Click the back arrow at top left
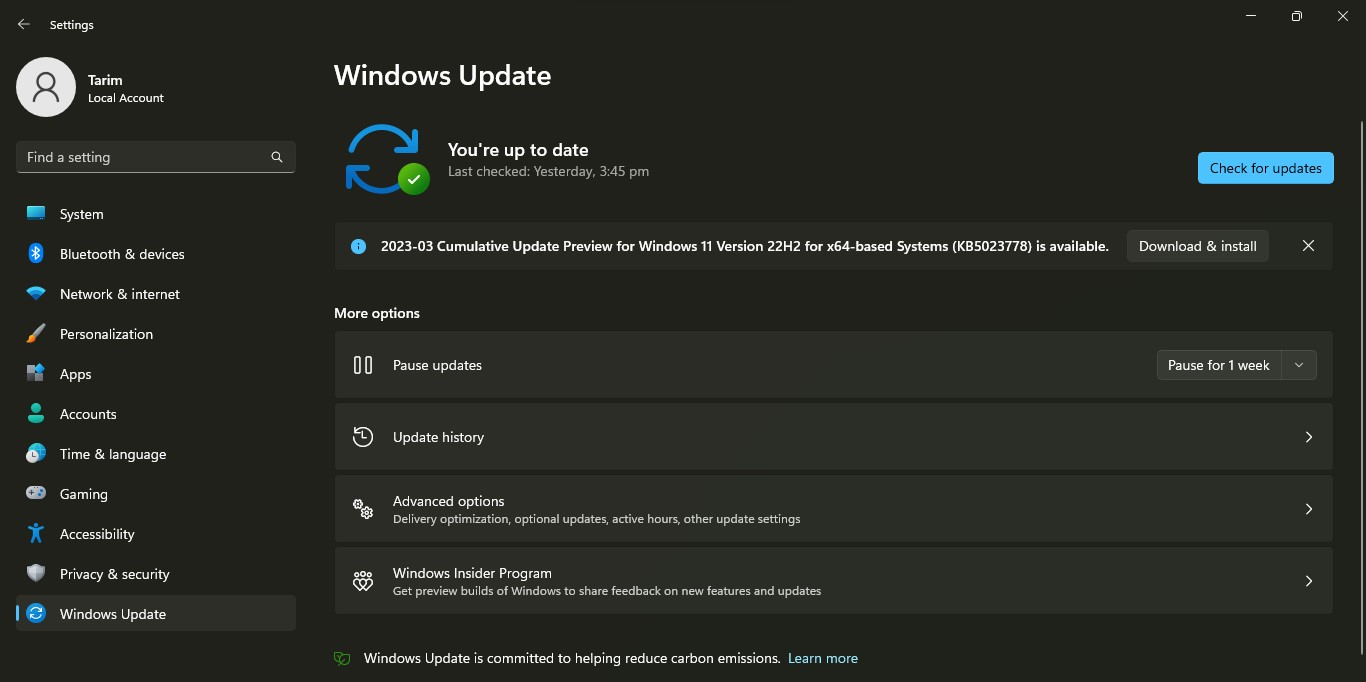 [x=22, y=24]
